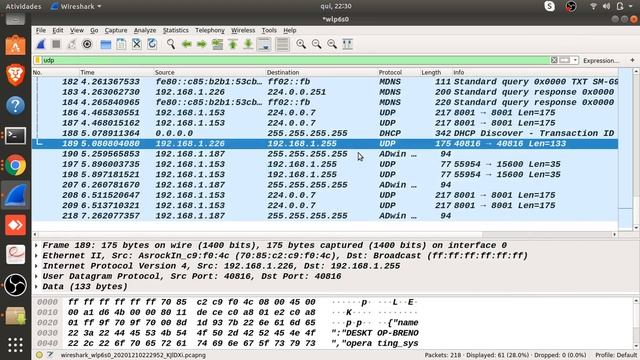Select packet 197 UDP 55954 row
640x360 pixels.
click(x=325, y=164)
